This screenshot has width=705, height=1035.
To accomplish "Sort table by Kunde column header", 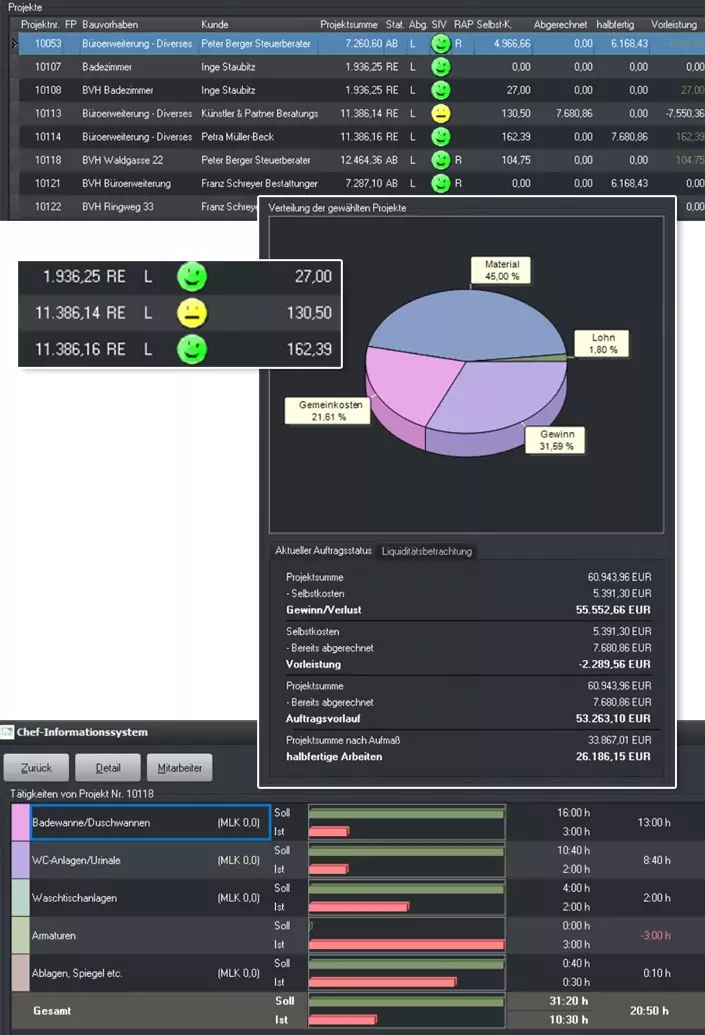I will pyautogui.click(x=215, y=24).
